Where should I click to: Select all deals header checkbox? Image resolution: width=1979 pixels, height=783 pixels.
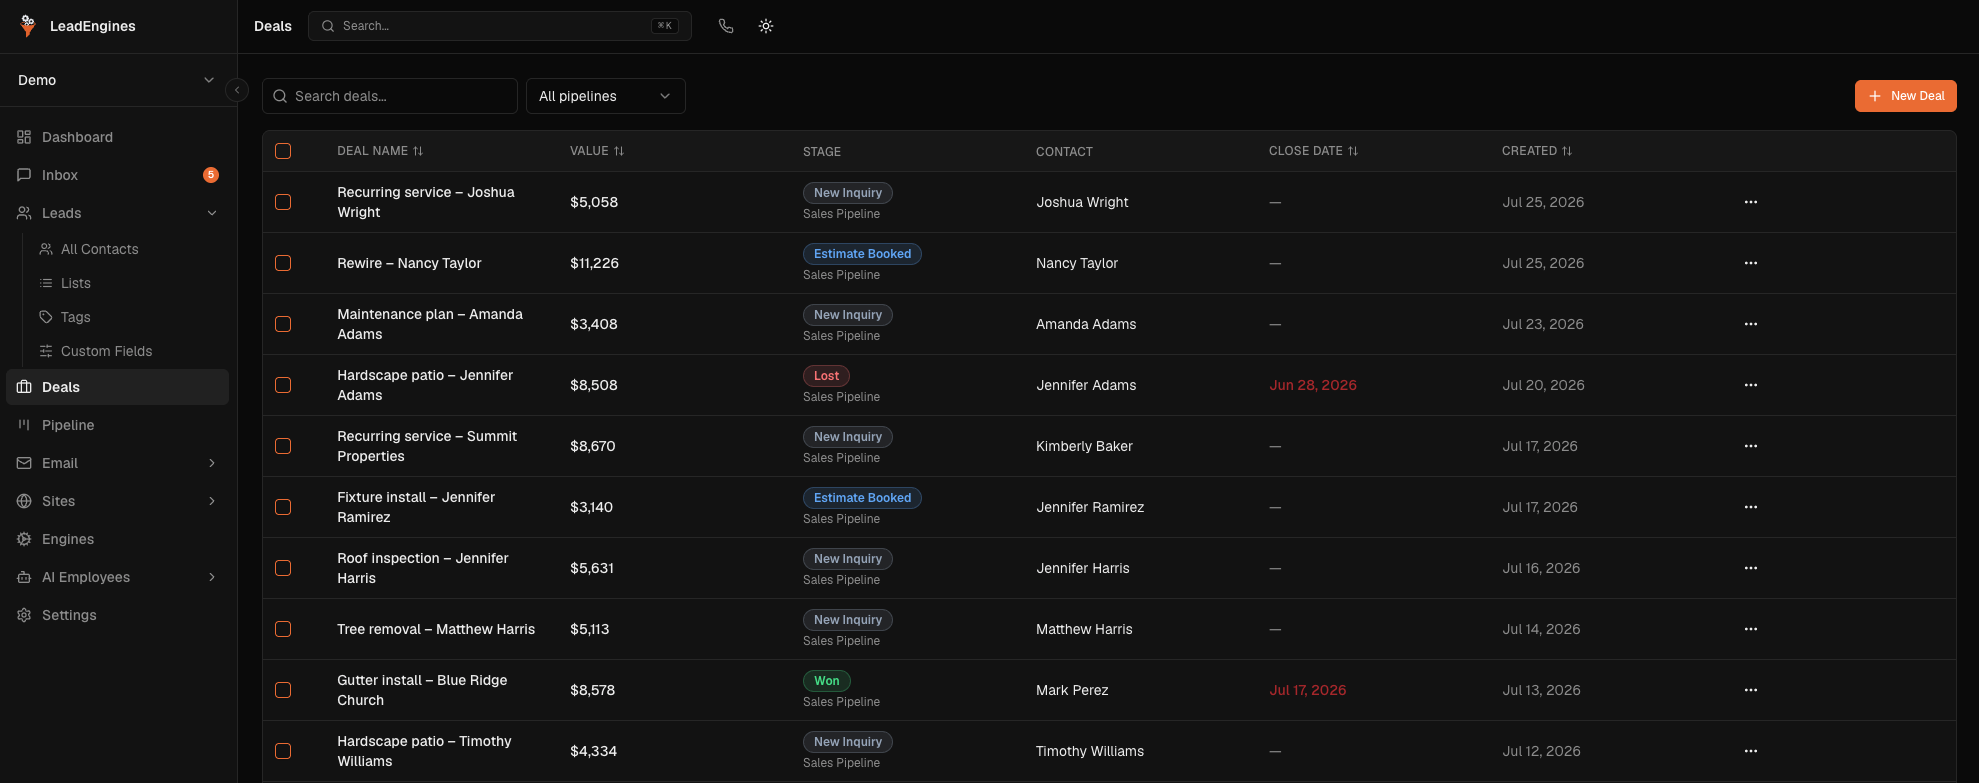click(283, 151)
